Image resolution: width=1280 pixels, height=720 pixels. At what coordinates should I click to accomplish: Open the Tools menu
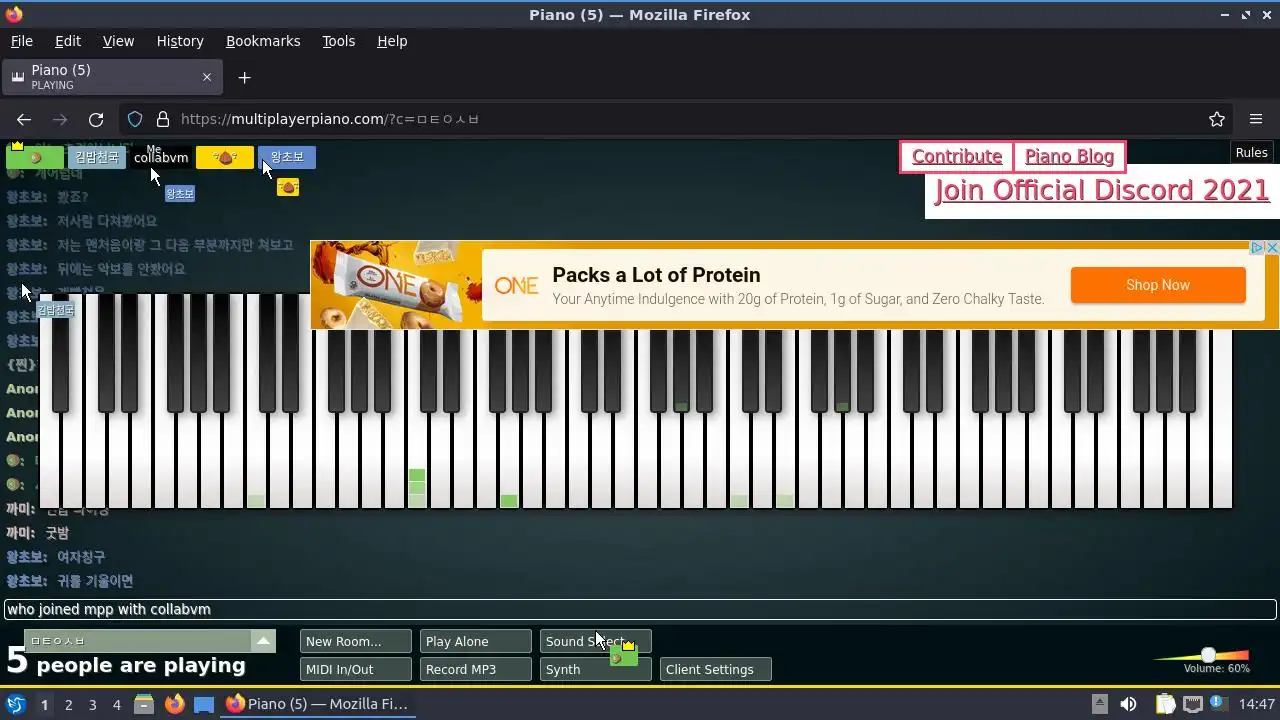338,41
